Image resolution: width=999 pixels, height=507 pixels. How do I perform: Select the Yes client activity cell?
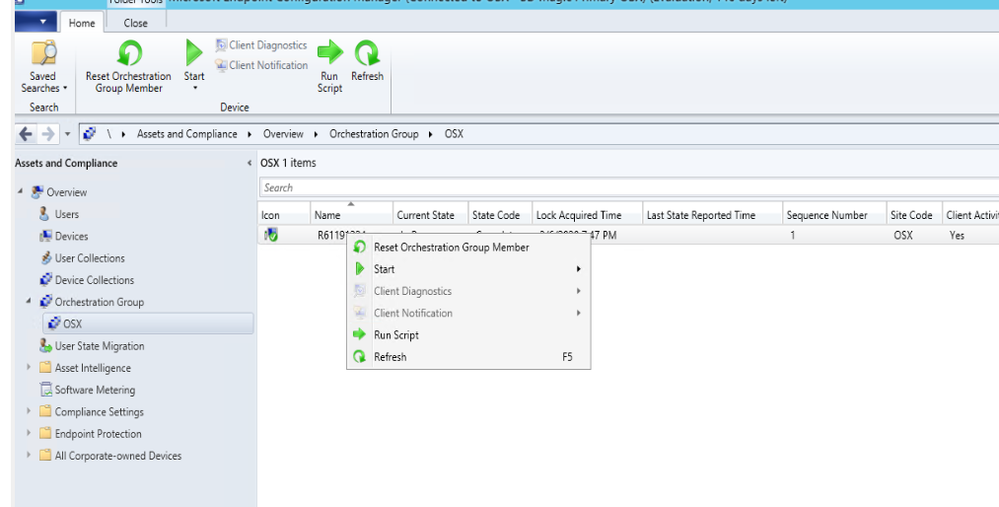point(956,235)
